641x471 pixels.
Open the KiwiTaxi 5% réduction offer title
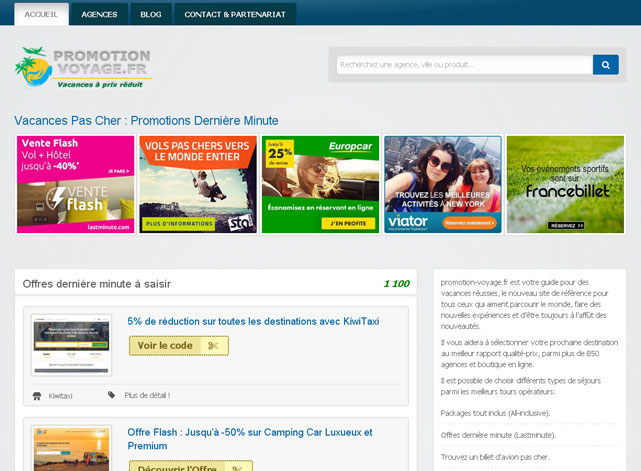(253, 321)
